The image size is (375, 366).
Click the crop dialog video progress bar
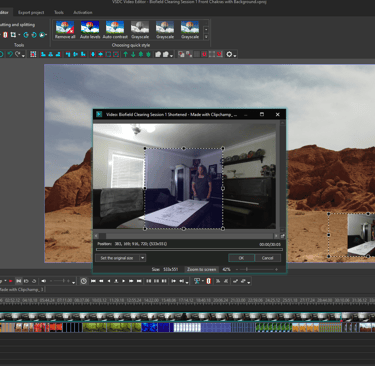pyautogui.click(x=189, y=249)
